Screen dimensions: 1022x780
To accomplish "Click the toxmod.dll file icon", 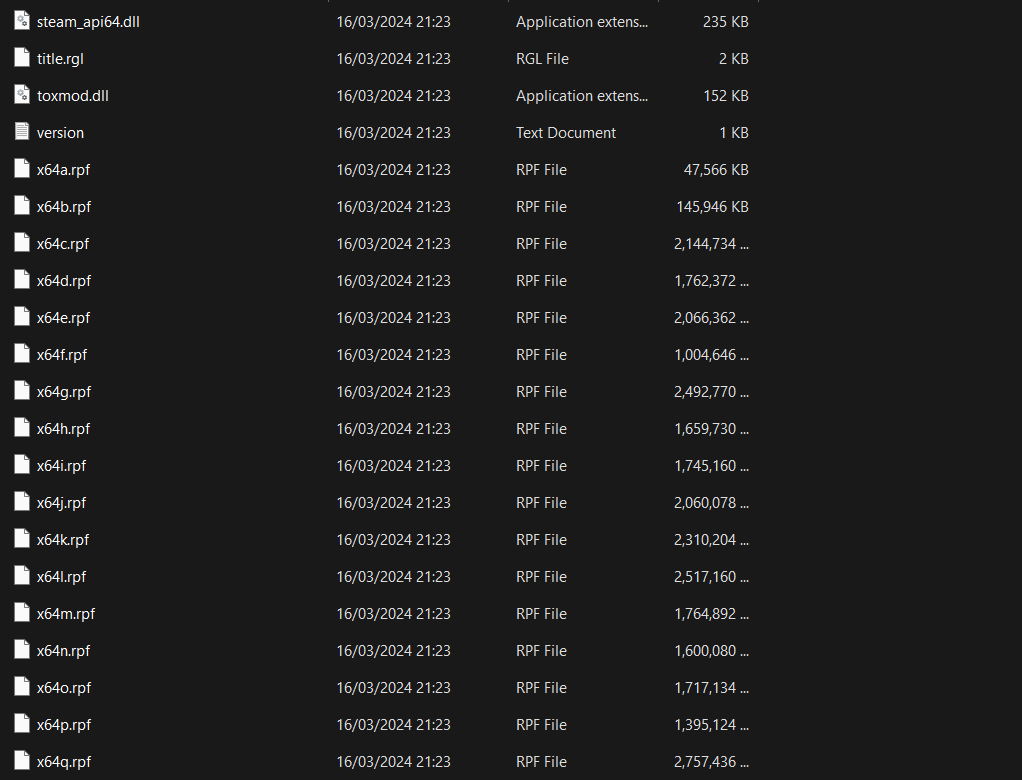I will pos(22,95).
